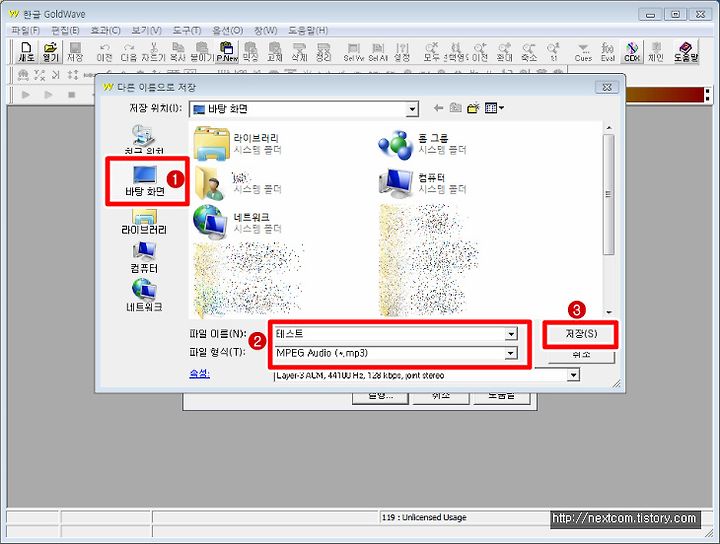The width and height of the screenshot is (720, 544).
Task: Open the 네트워크 item in file list
Action: click(238, 223)
